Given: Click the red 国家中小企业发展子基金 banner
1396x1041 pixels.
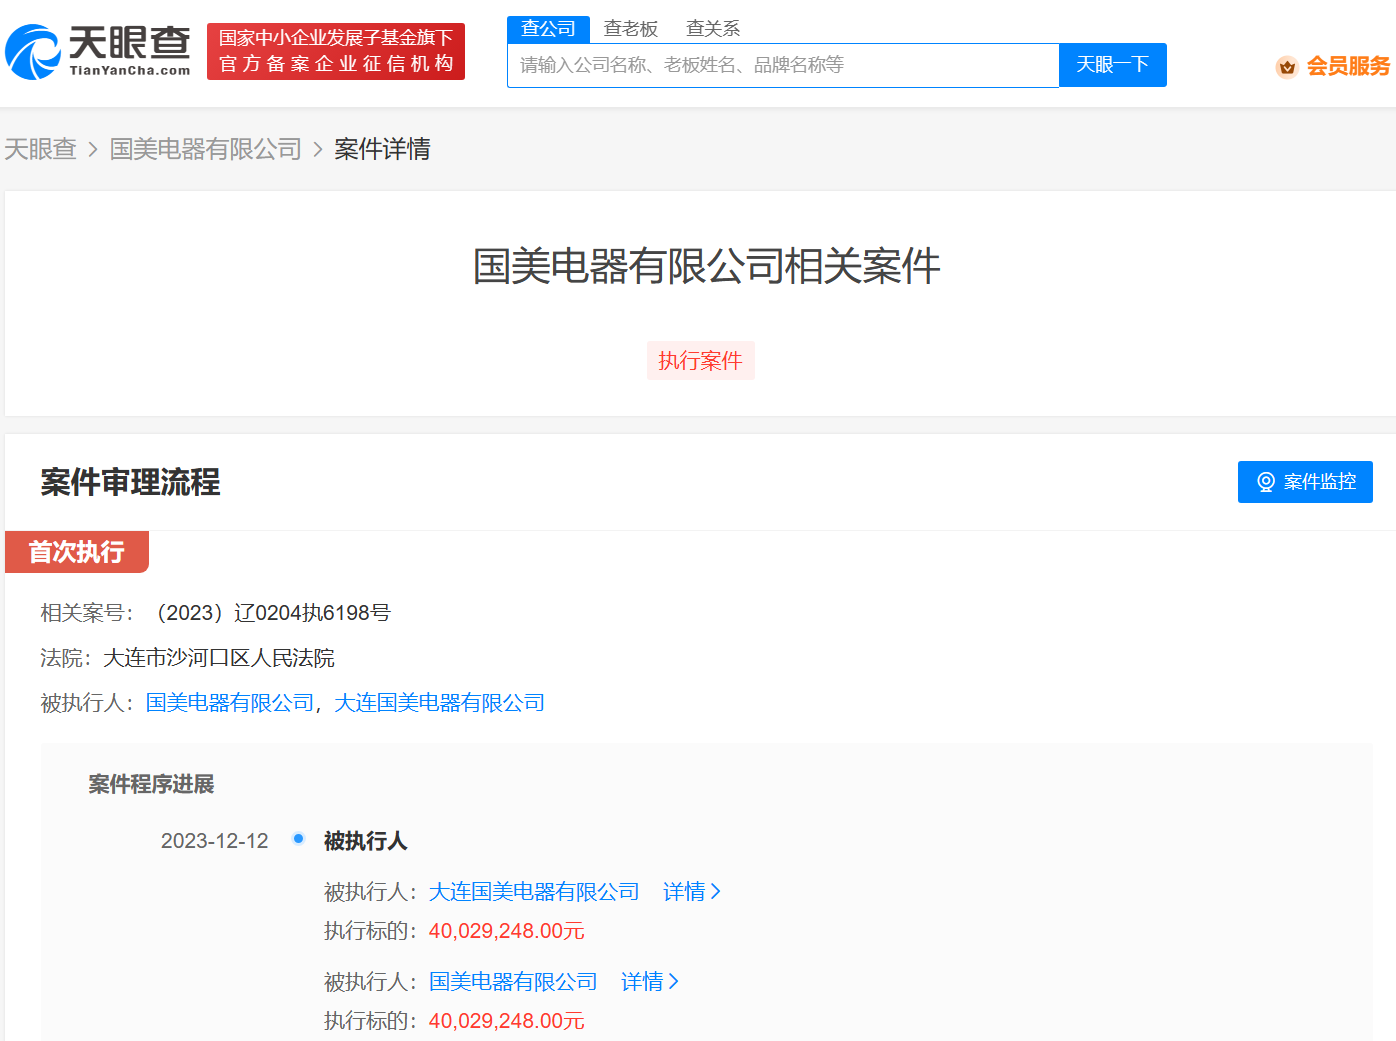Looking at the screenshot, I should tap(336, 51).
